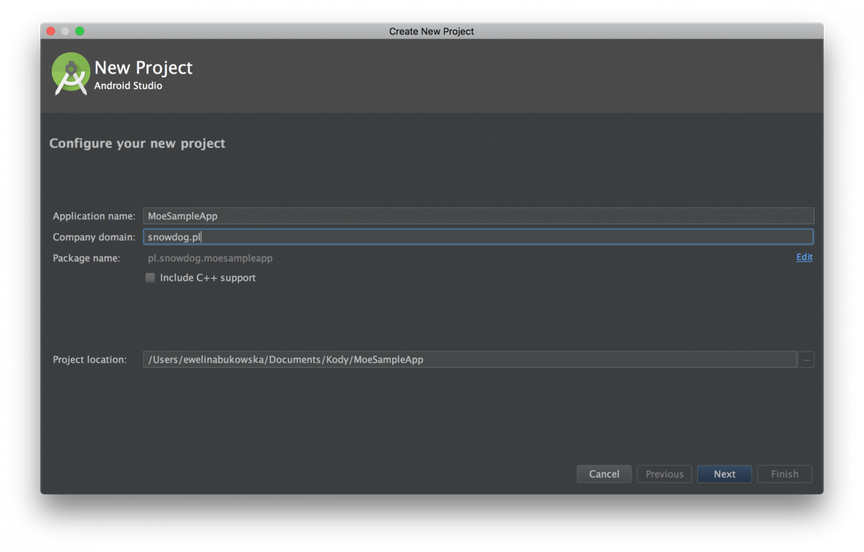Click the Cancel button

click(604, 474)
